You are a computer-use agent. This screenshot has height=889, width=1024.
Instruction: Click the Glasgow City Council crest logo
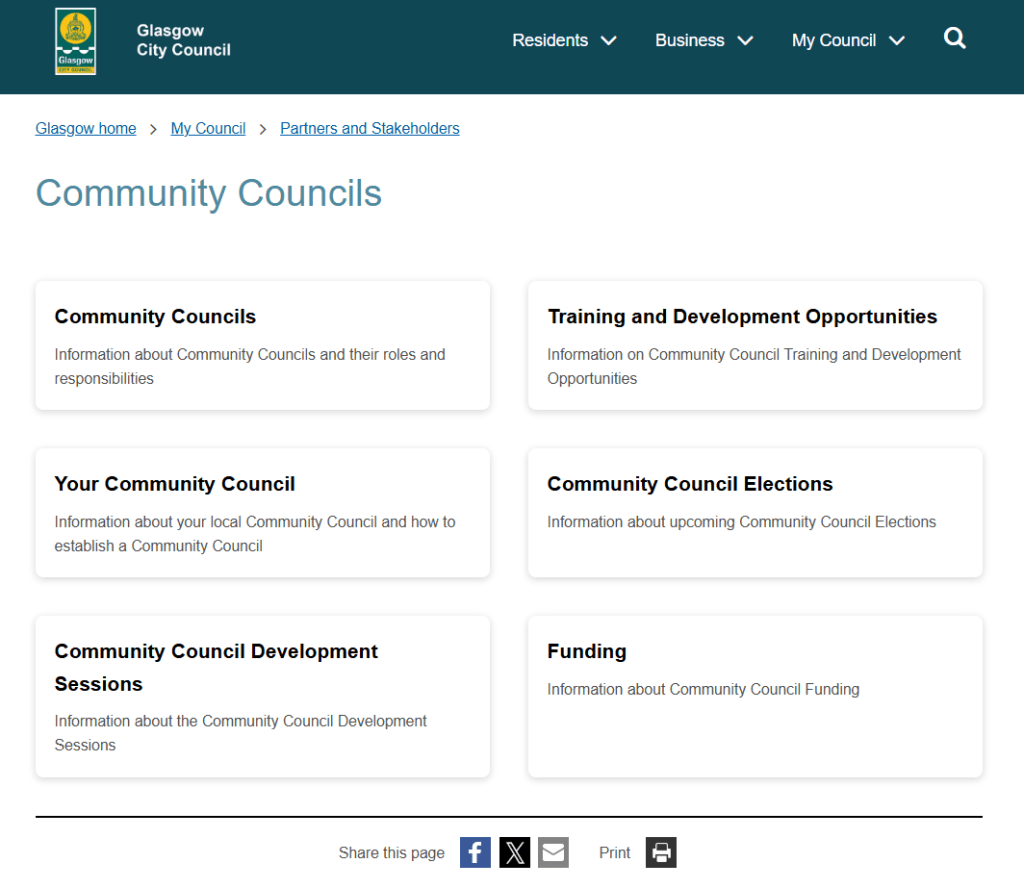coord(76,42)
